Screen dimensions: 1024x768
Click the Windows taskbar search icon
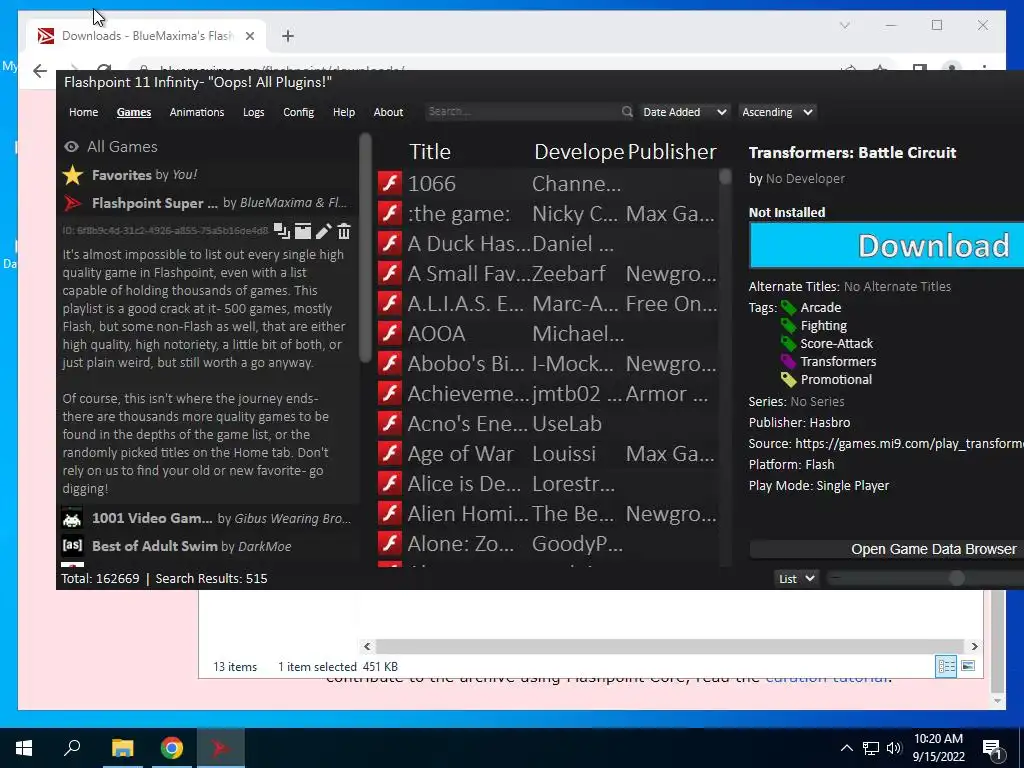[72, 748]
